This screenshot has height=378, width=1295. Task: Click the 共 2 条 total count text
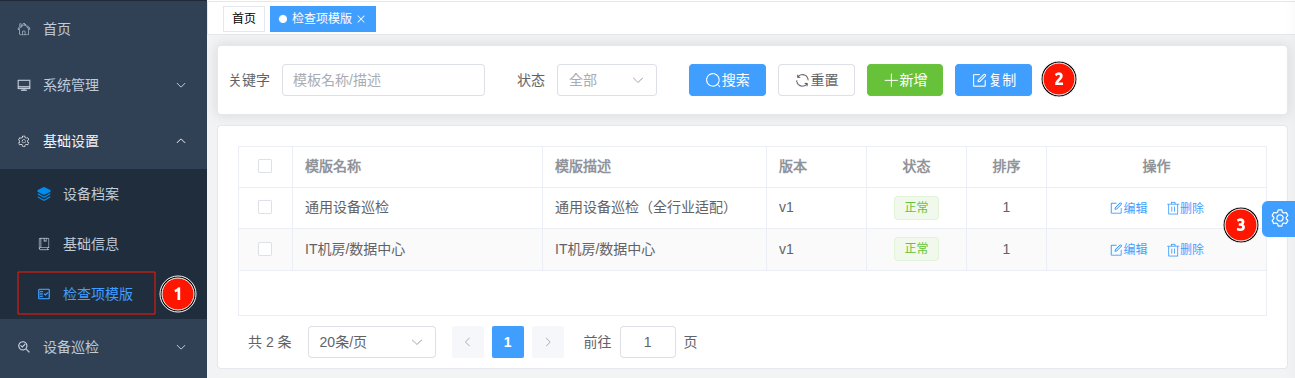(270, 342)
